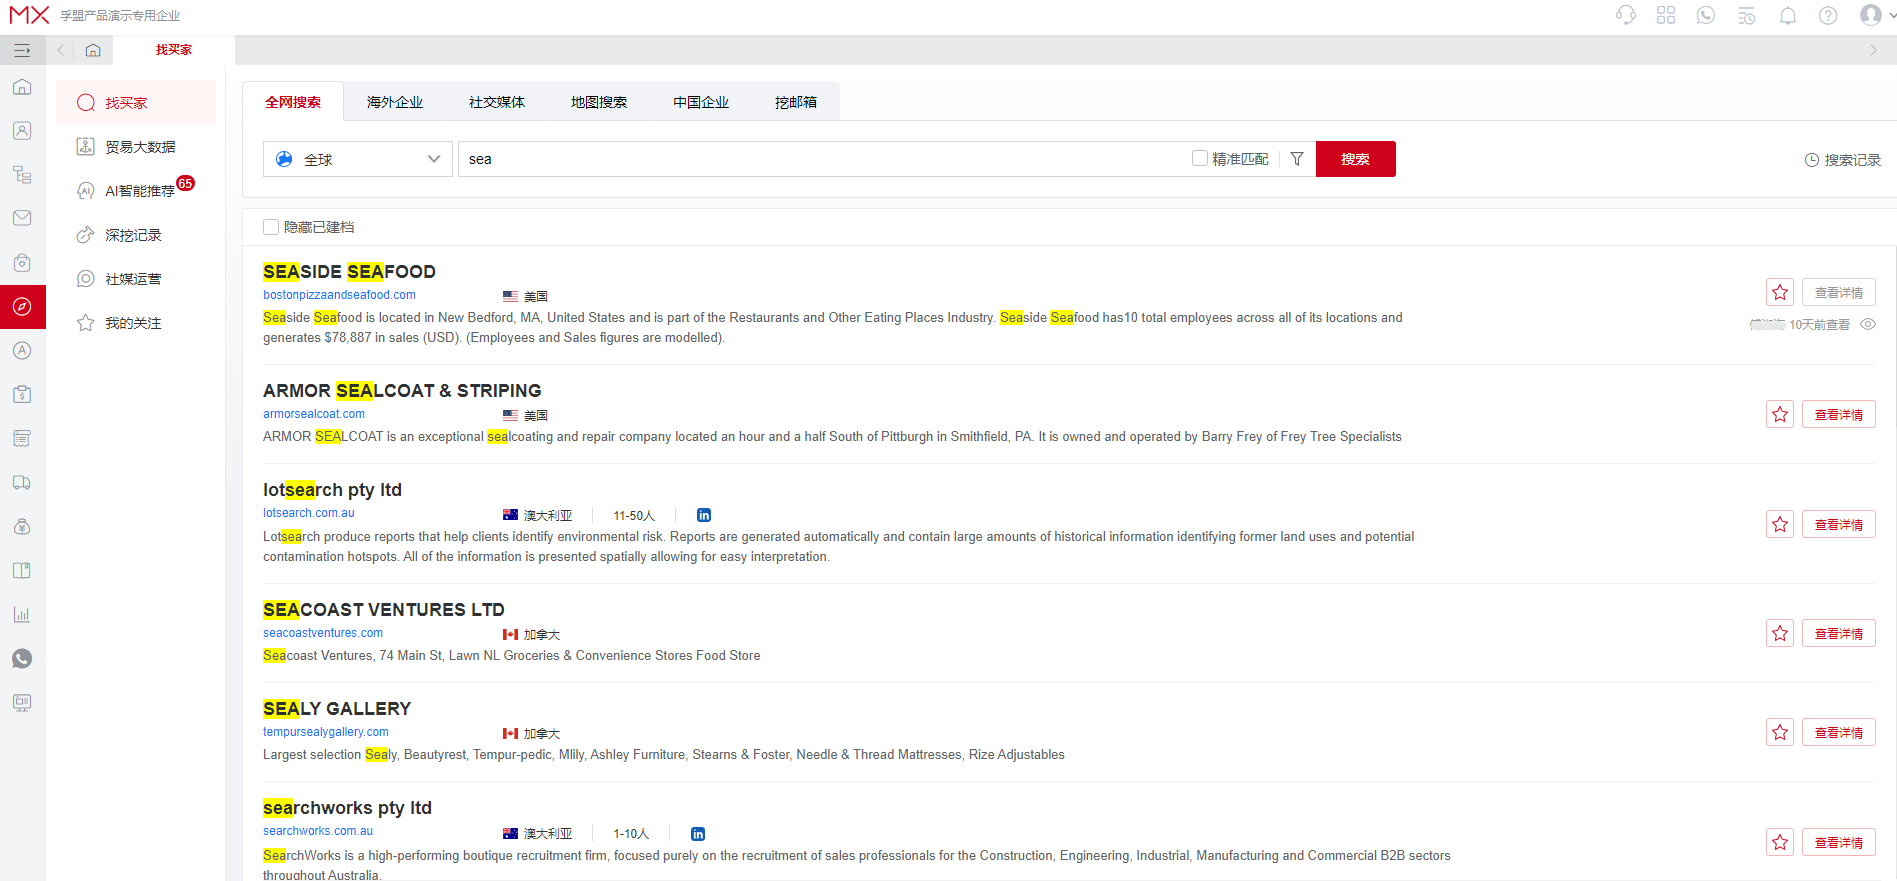Star the SEASIDE SEAFOOD result
This screenshot has height=881, width=1897.
click(x=1780, y=292)
